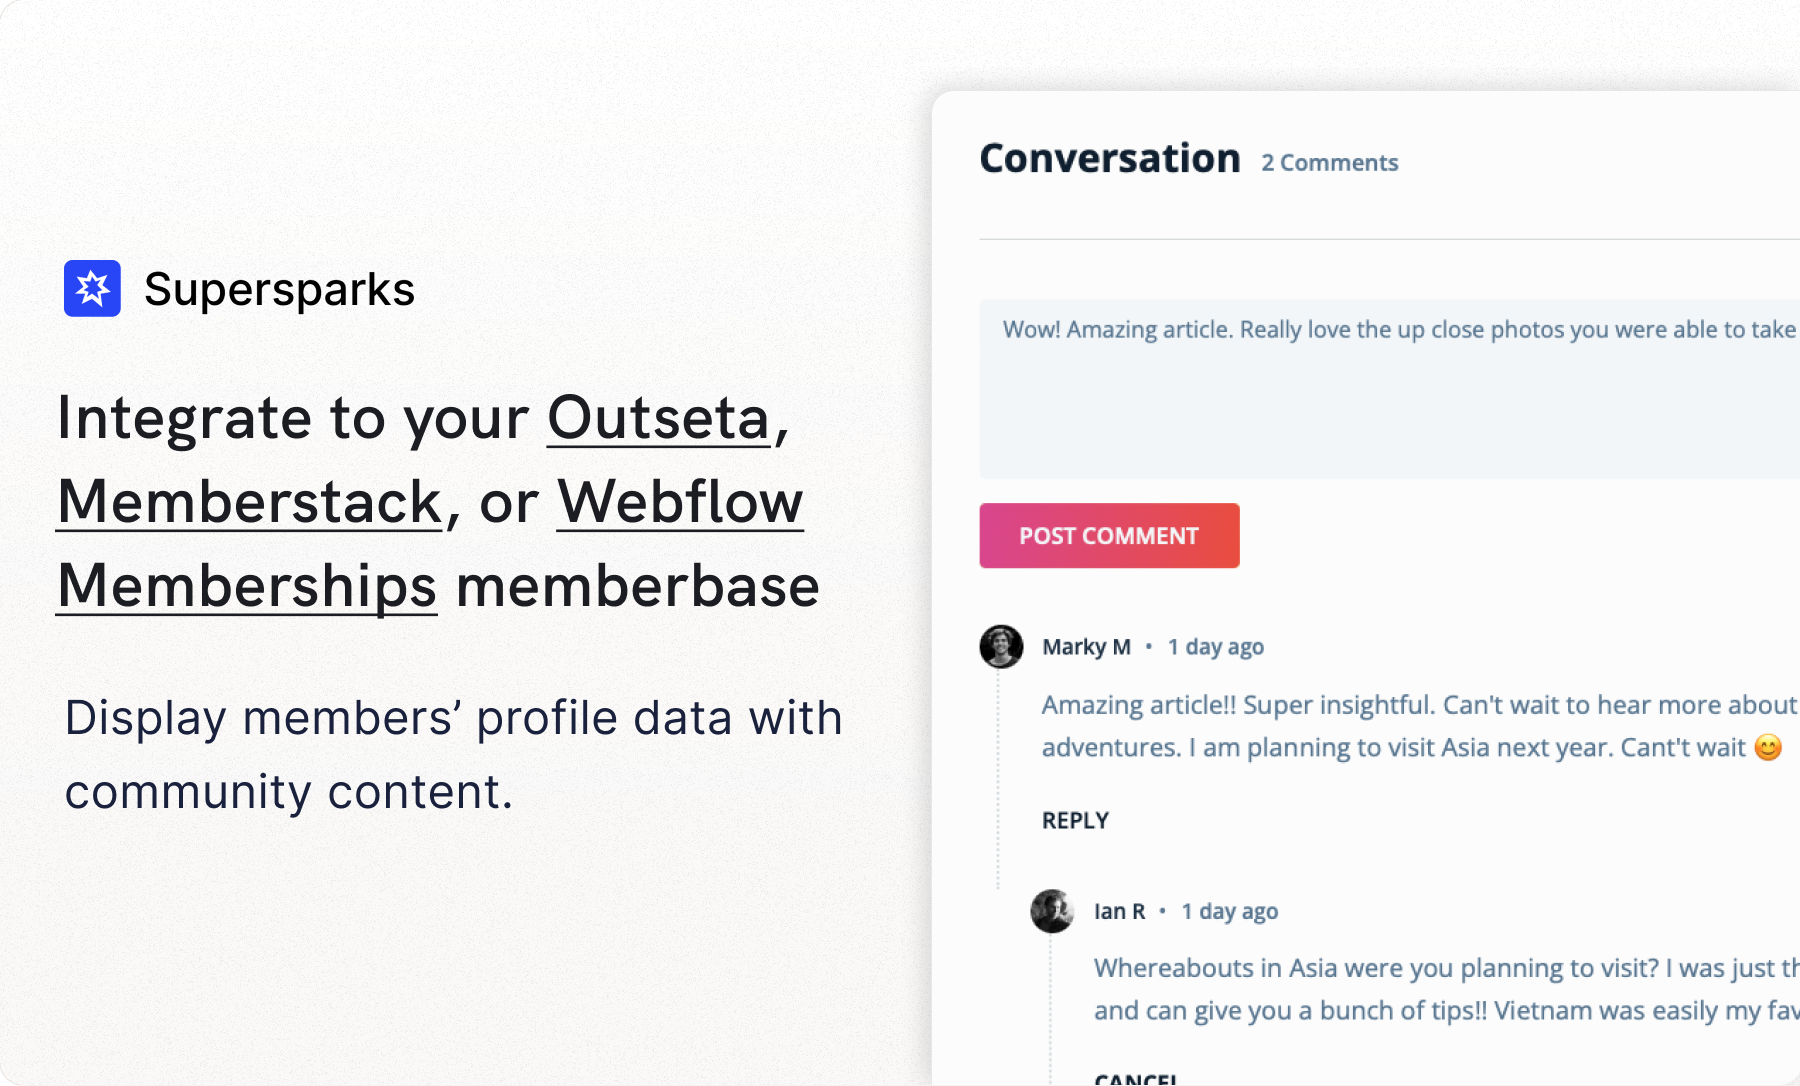Click the Supersparks brand name text
The height and width of the screenshot is (1086, 1800).
[279, 290]
